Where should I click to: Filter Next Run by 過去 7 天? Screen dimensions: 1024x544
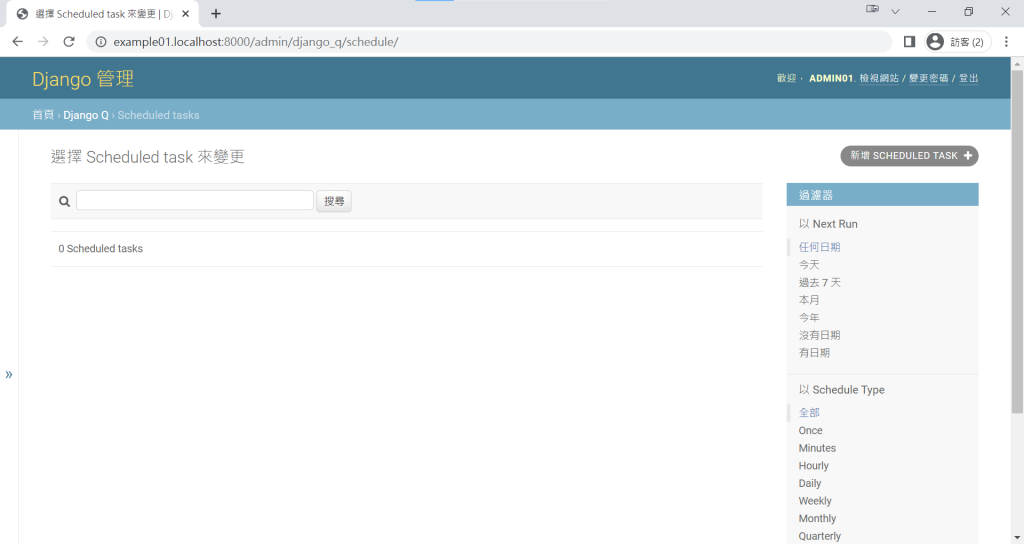[x=820, y=282]
